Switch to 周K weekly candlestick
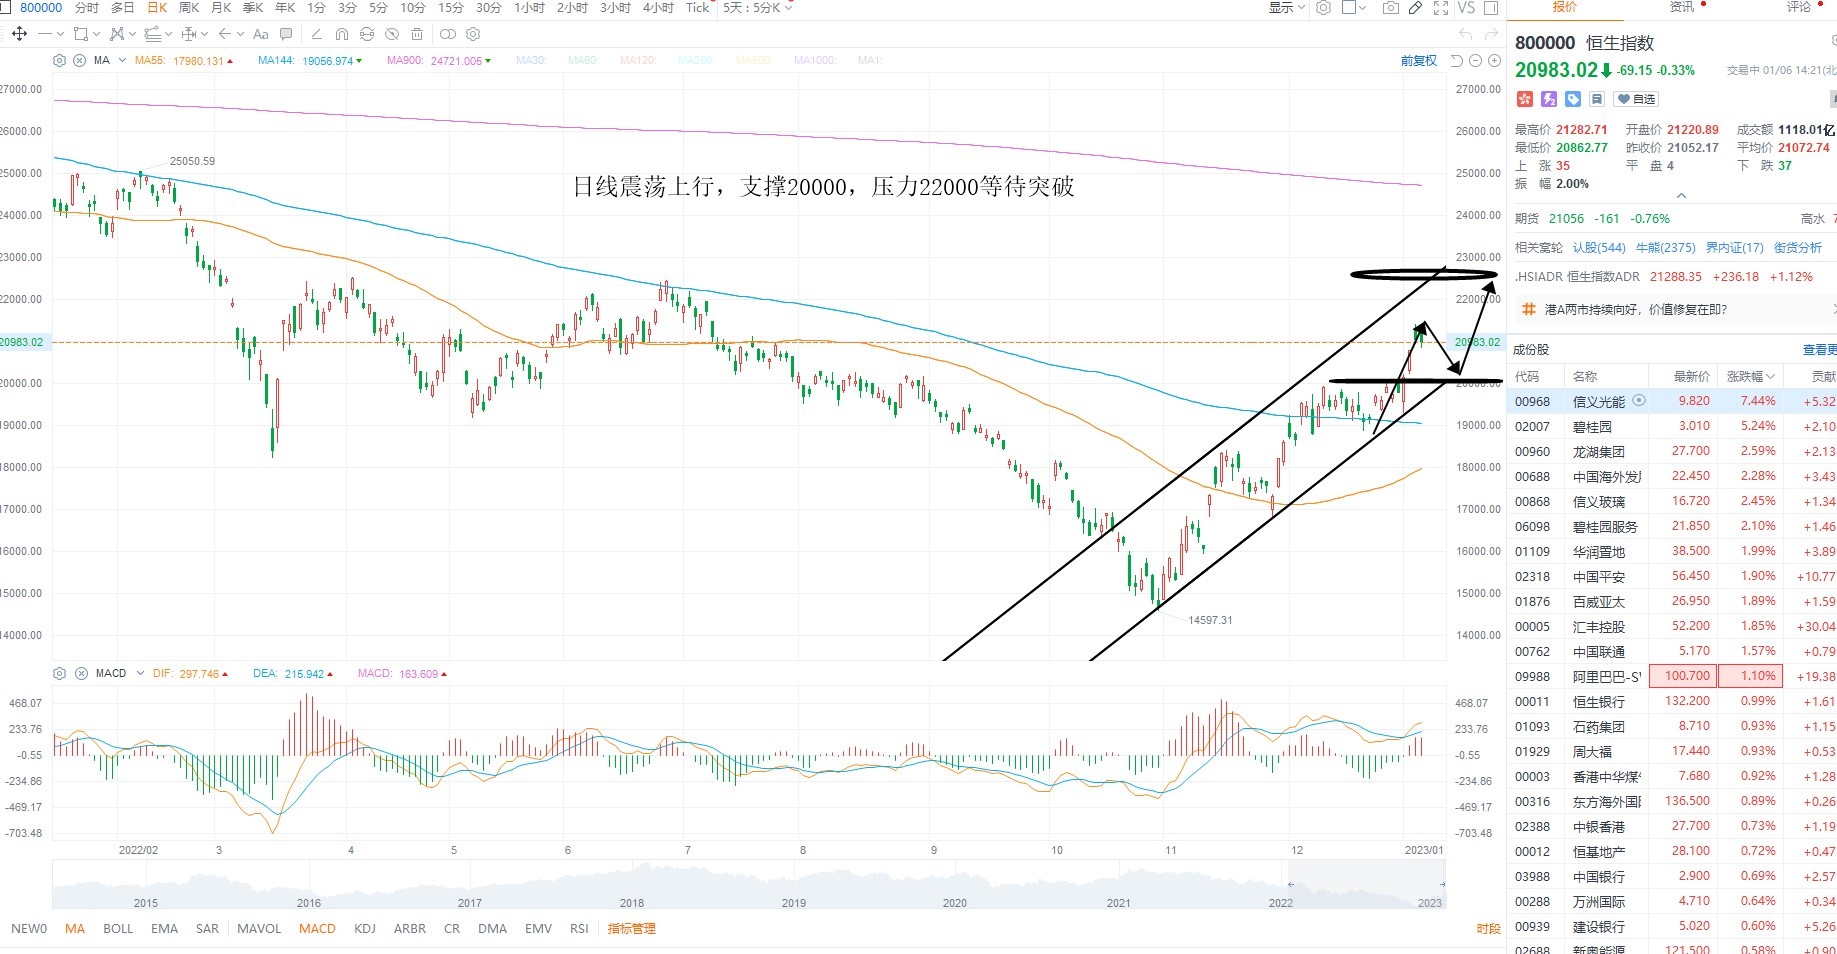Screen dimensions: 1837x954 click(x=188, y=8)
